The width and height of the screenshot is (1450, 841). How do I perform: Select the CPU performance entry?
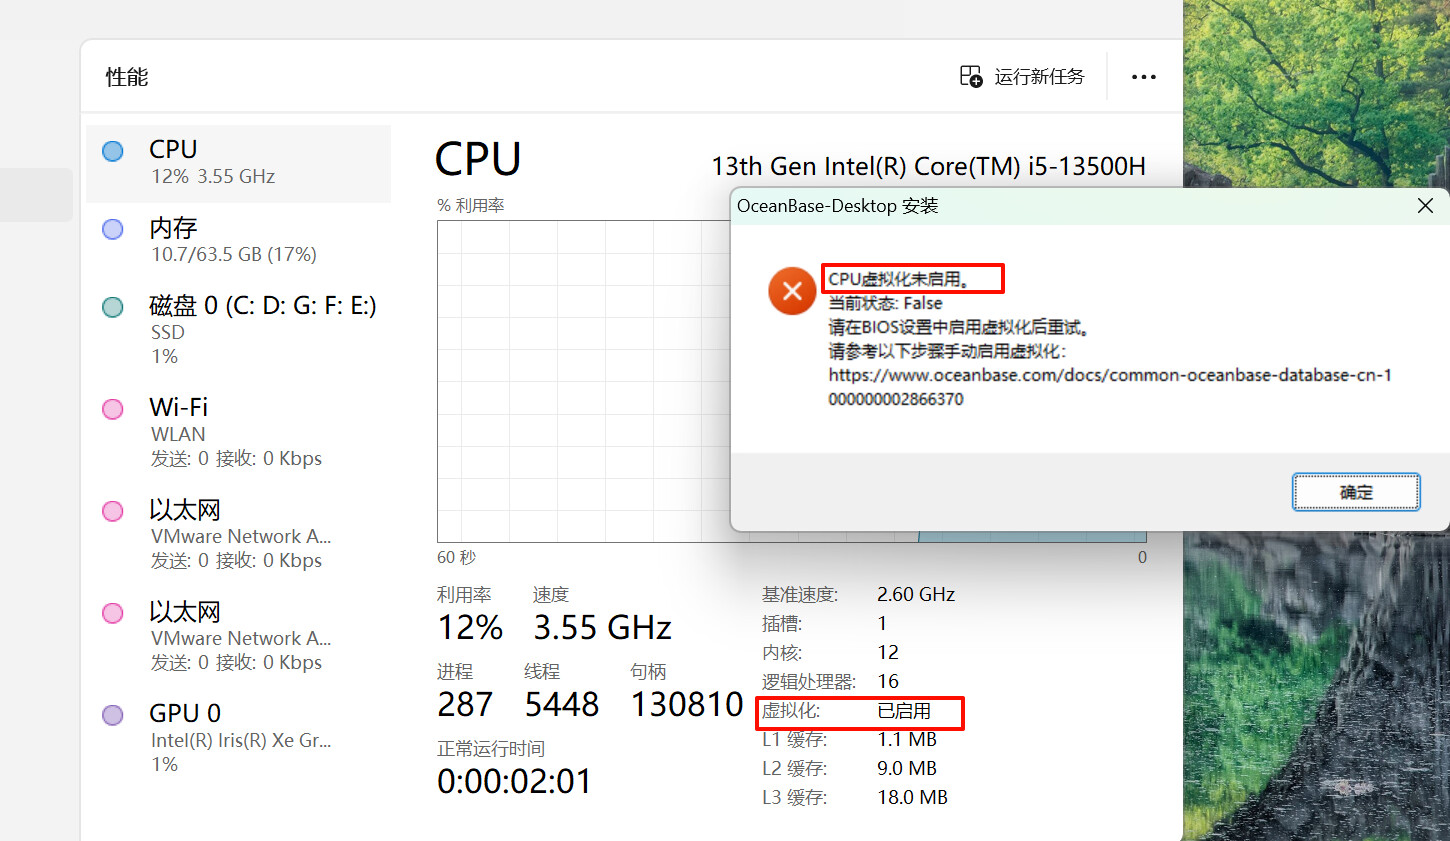[x=238, y=163]
